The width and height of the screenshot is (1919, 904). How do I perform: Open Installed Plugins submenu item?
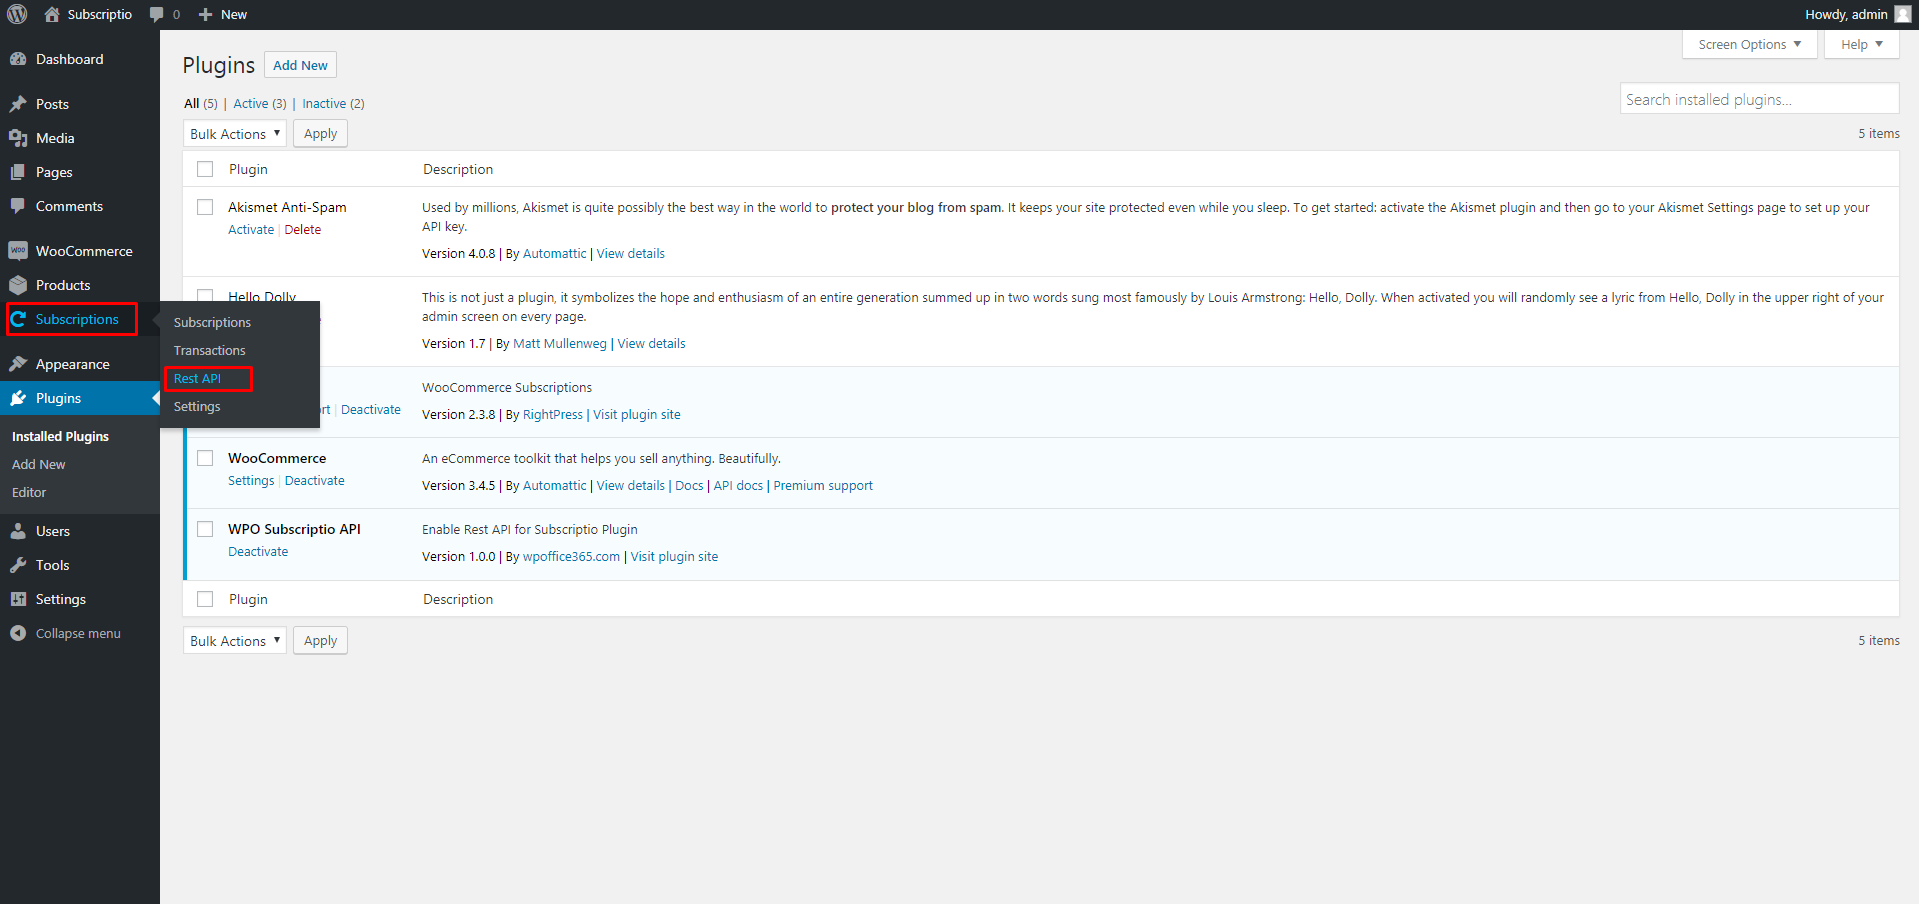pos(60,437)
